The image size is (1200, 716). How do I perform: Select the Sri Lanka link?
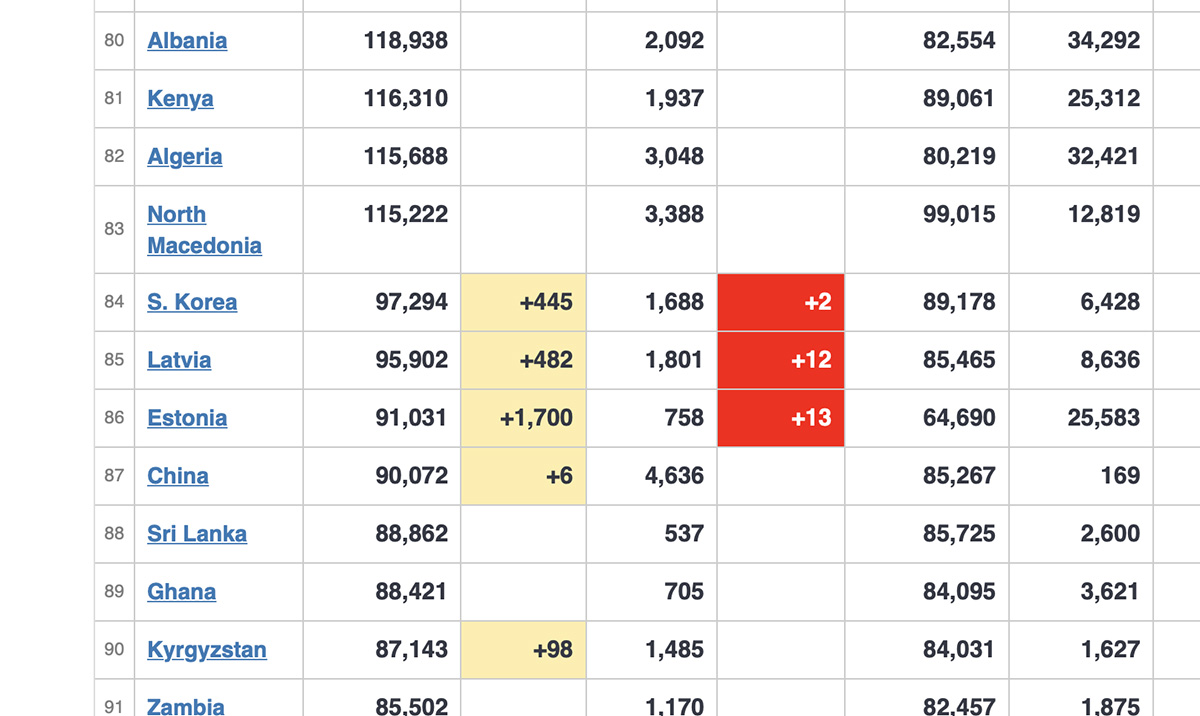pos(197,534)
